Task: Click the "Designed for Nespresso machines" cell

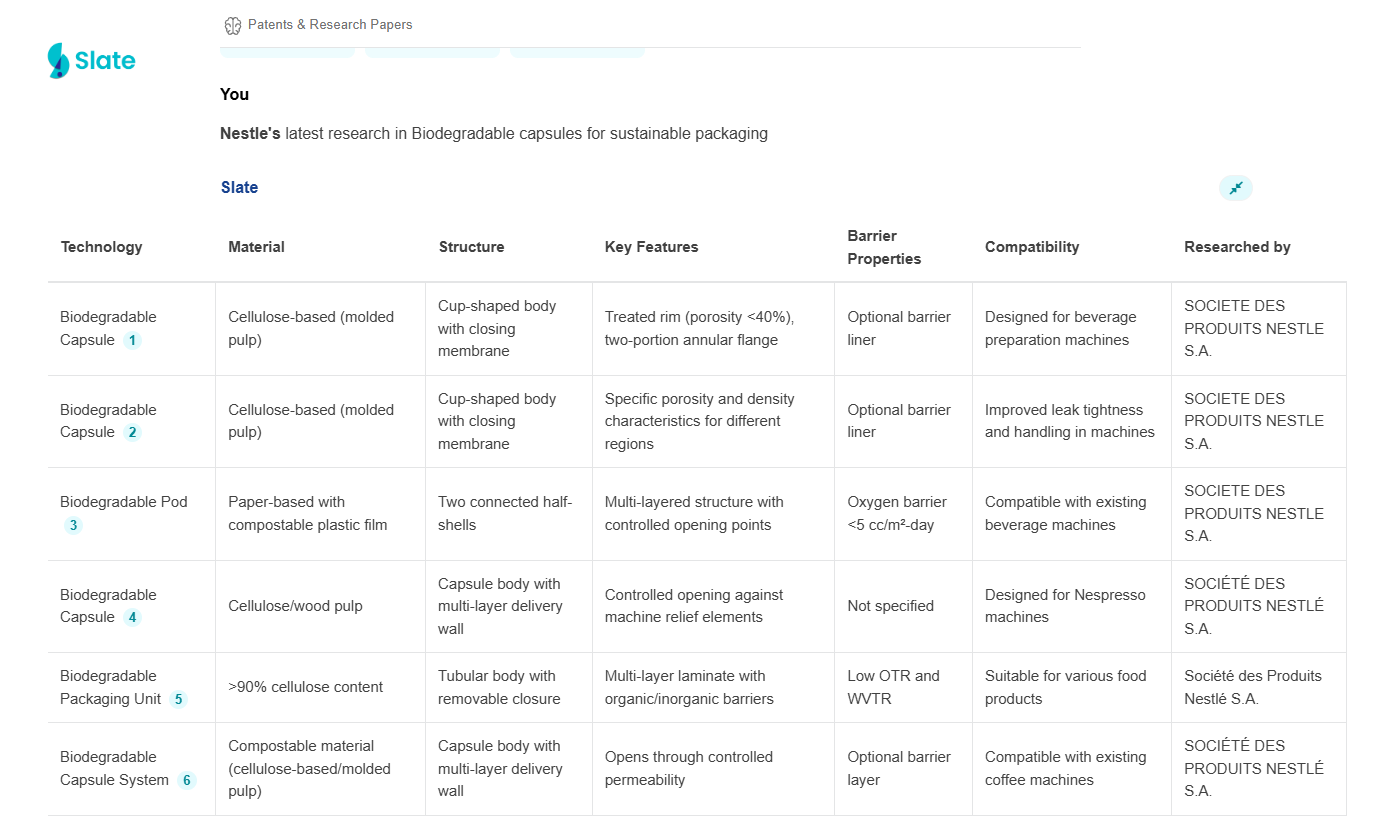Action: tap(1065, 606)
